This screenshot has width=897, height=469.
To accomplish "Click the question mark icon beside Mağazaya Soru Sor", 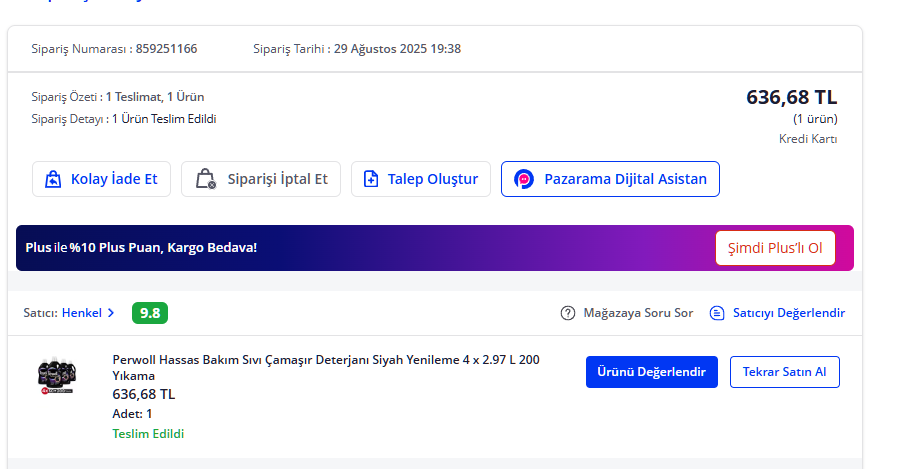I will tap(567, 313).
